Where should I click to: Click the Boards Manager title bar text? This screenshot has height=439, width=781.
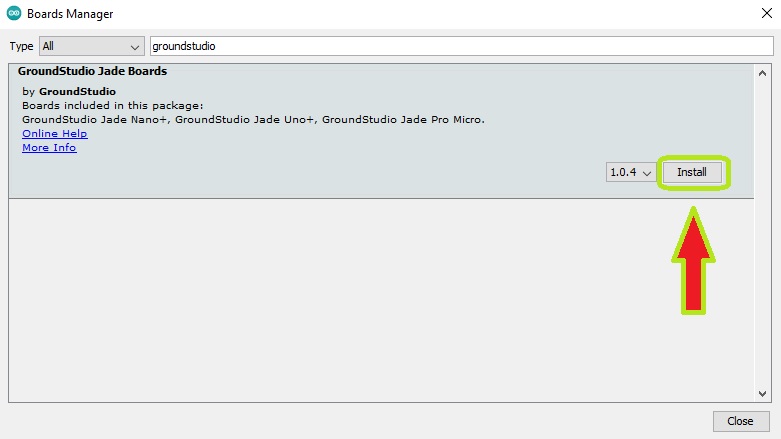pos(70,14)
